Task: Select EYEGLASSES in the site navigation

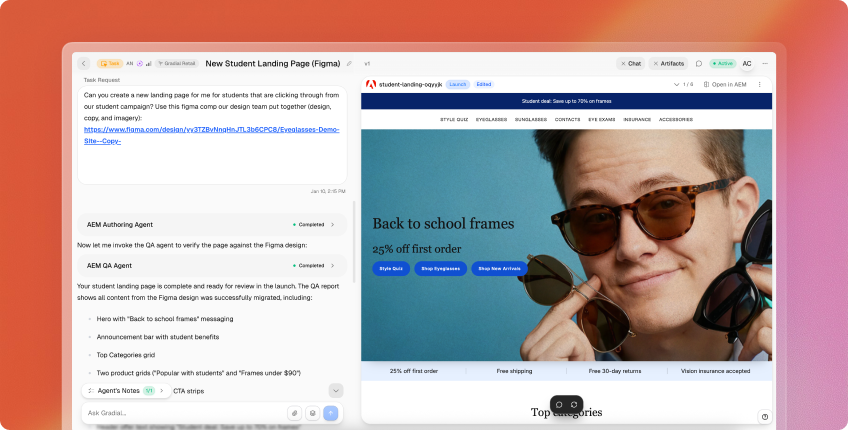Action: [491, 119]
